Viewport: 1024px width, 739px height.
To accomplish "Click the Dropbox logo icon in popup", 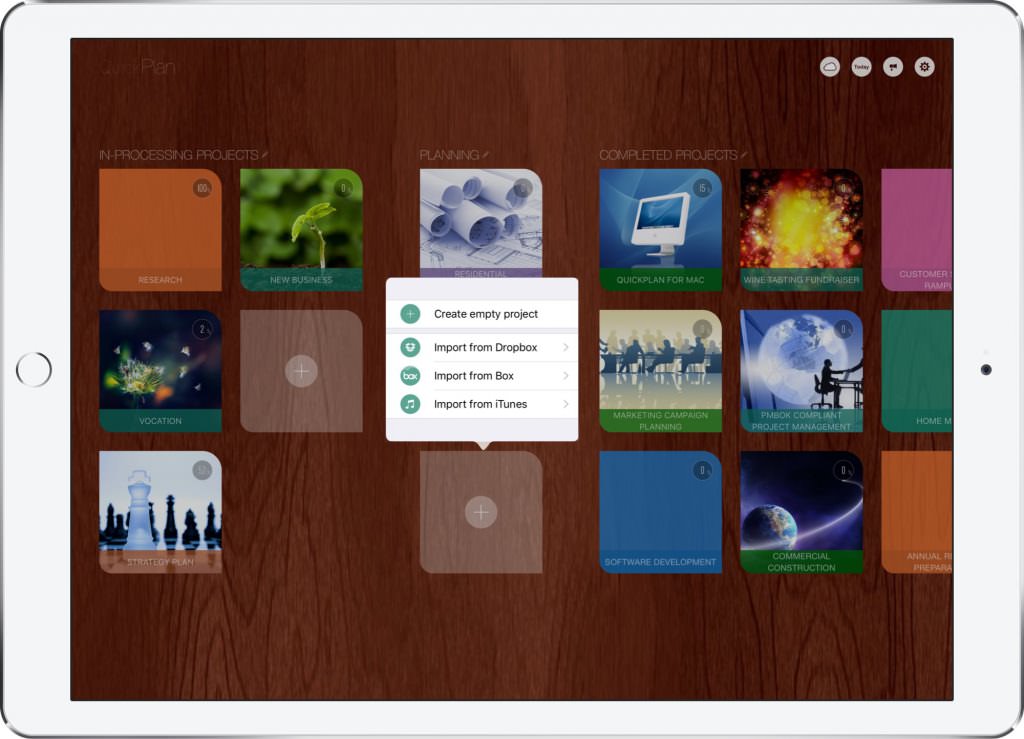I will [410, 347].
